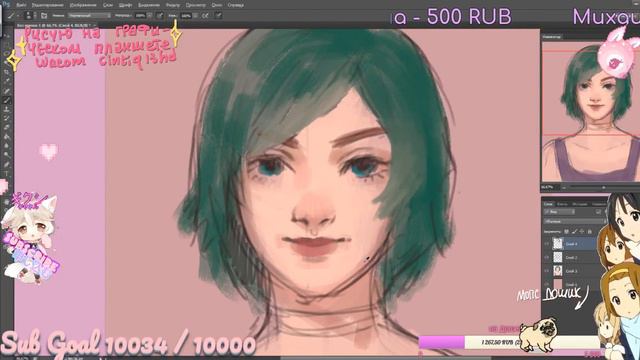Lock transparent pixels in Layers panel

(567, 232)
